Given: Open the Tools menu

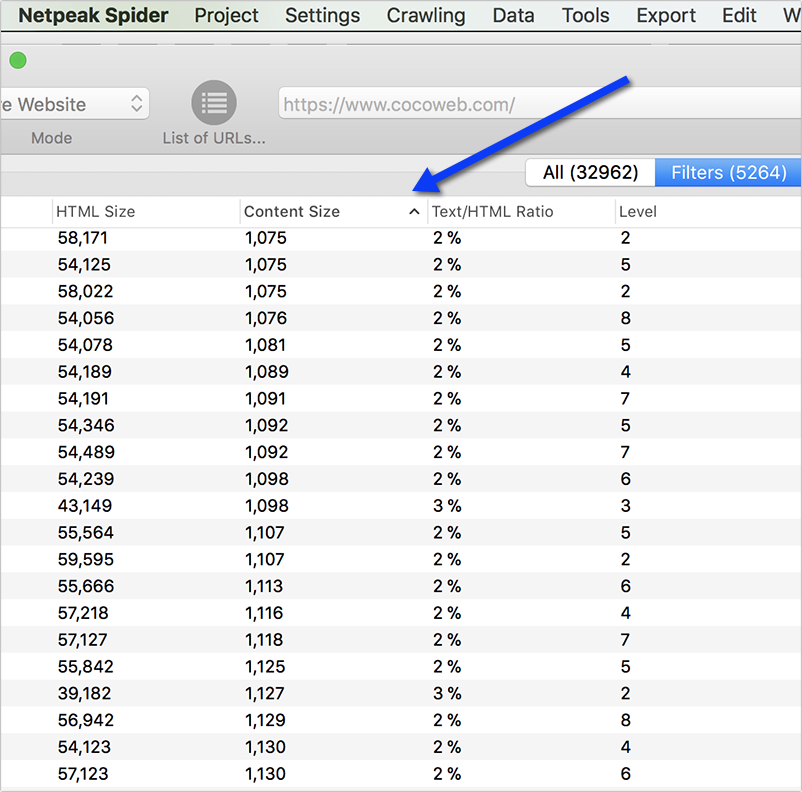Looking at the screenshot, I should [x=585, y=15].
